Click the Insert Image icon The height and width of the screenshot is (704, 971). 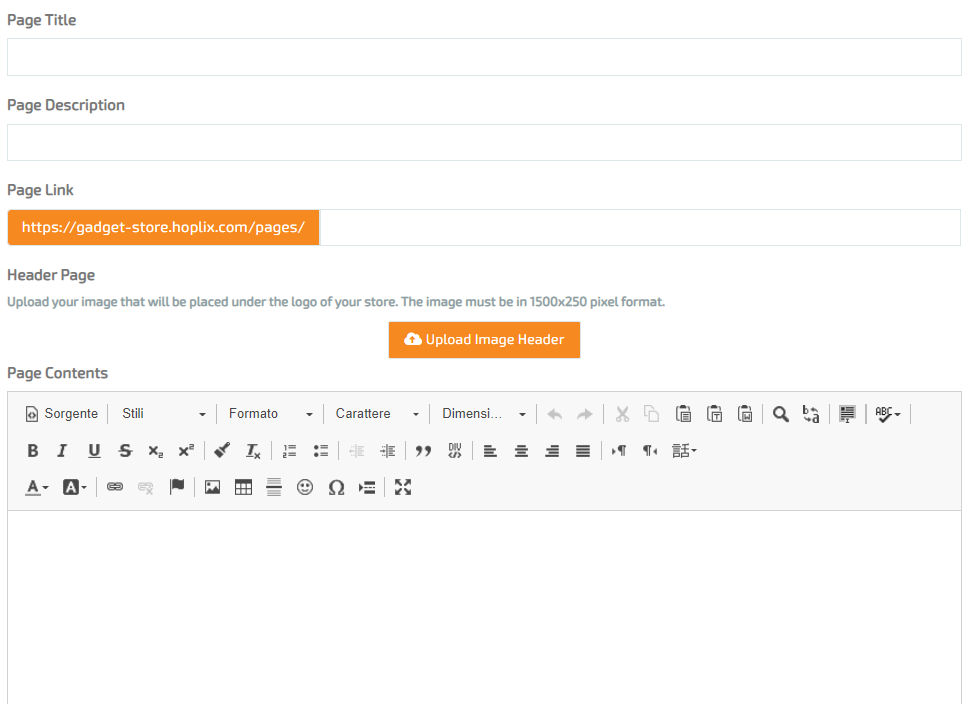coord(212,487)
